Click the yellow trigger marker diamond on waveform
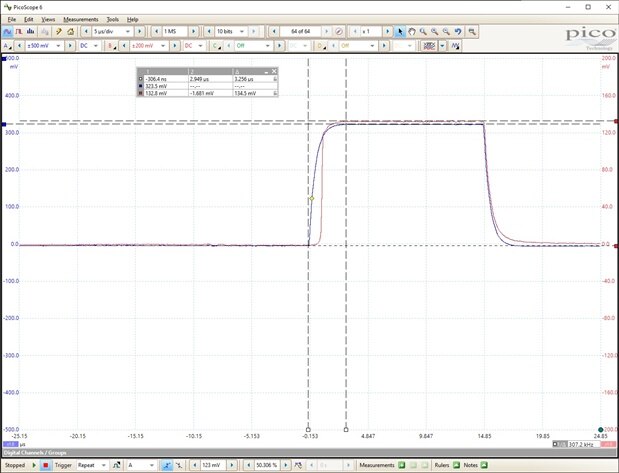 tap(312, 200)
